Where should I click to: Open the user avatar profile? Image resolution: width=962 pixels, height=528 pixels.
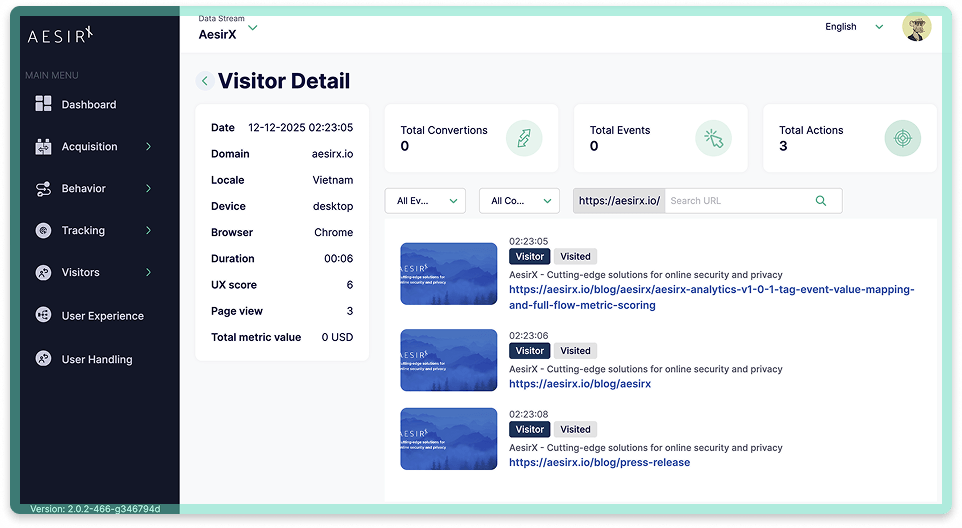pyautogui.click(x=917, y=27)
